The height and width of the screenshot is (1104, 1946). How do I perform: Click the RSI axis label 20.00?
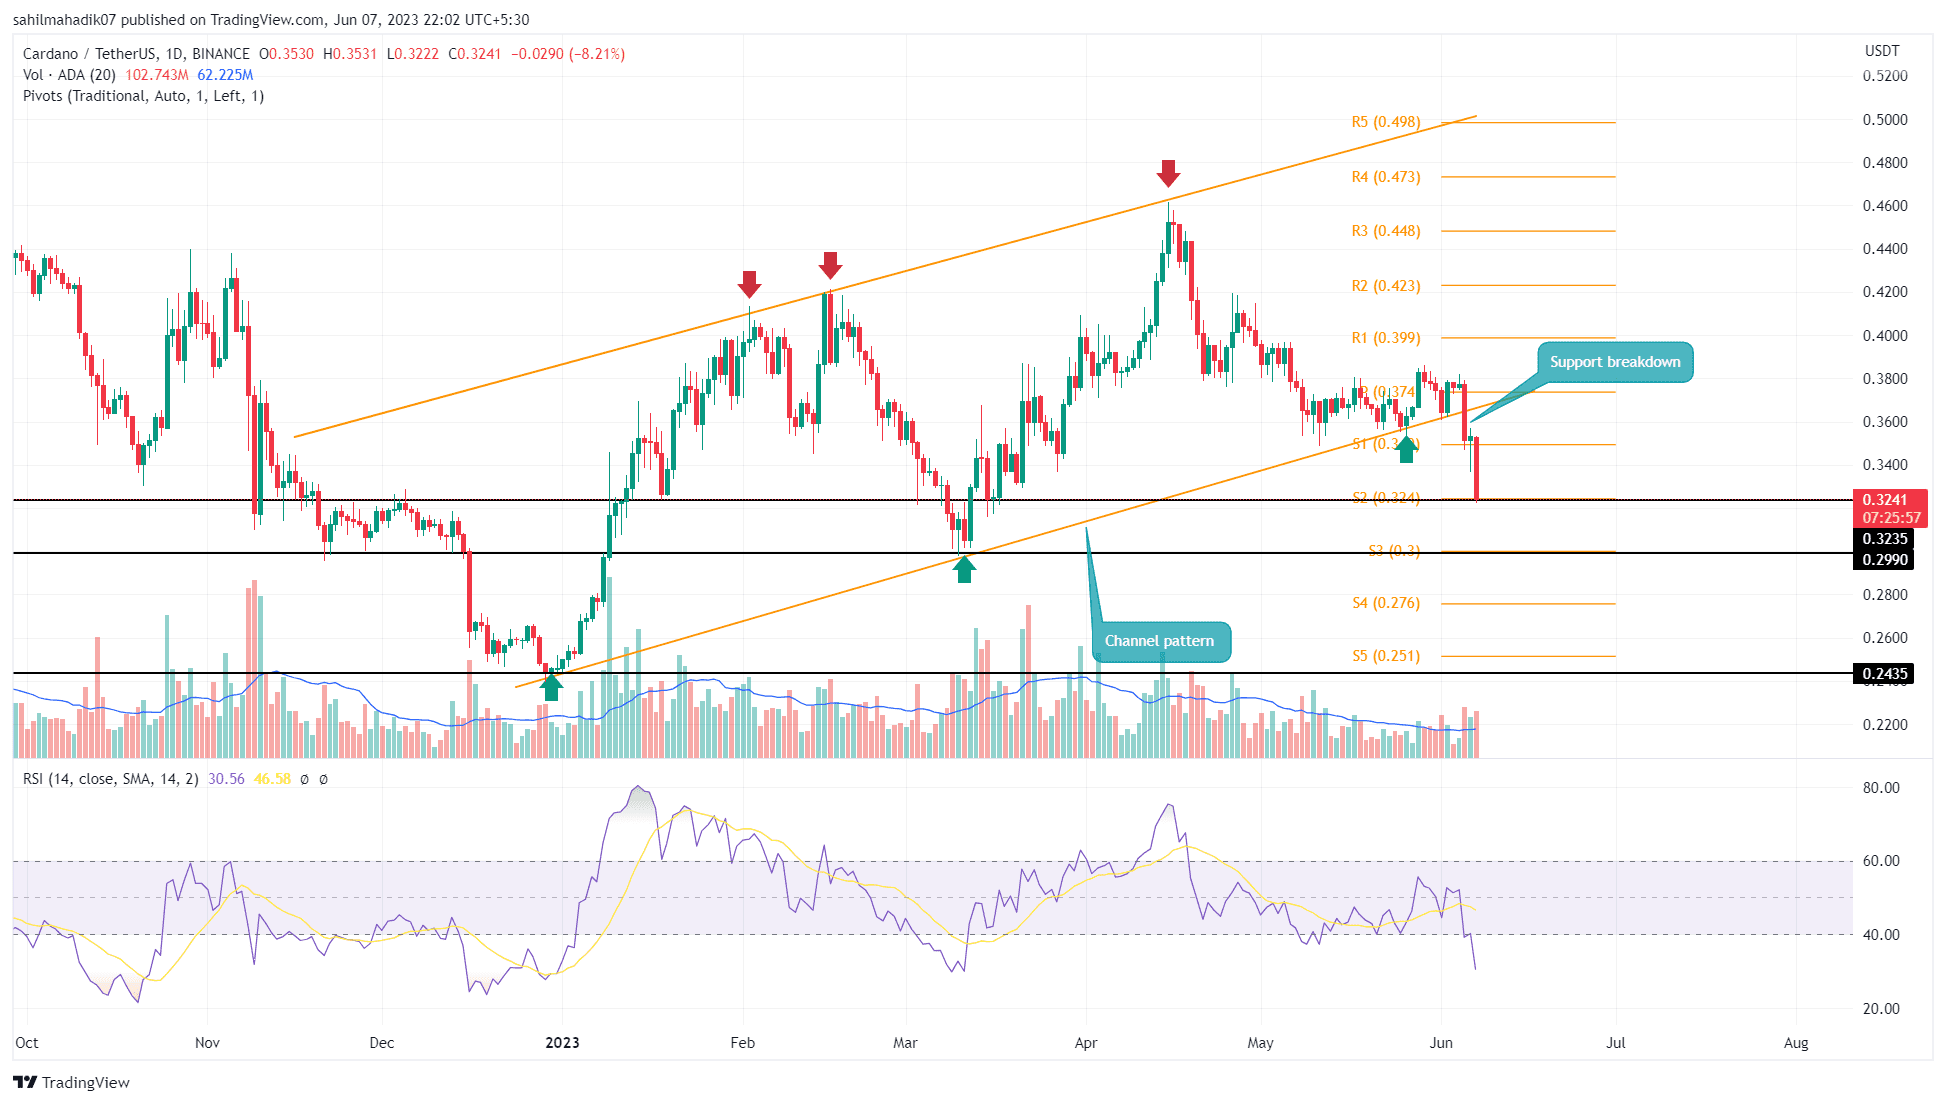coord(1881,1009)
